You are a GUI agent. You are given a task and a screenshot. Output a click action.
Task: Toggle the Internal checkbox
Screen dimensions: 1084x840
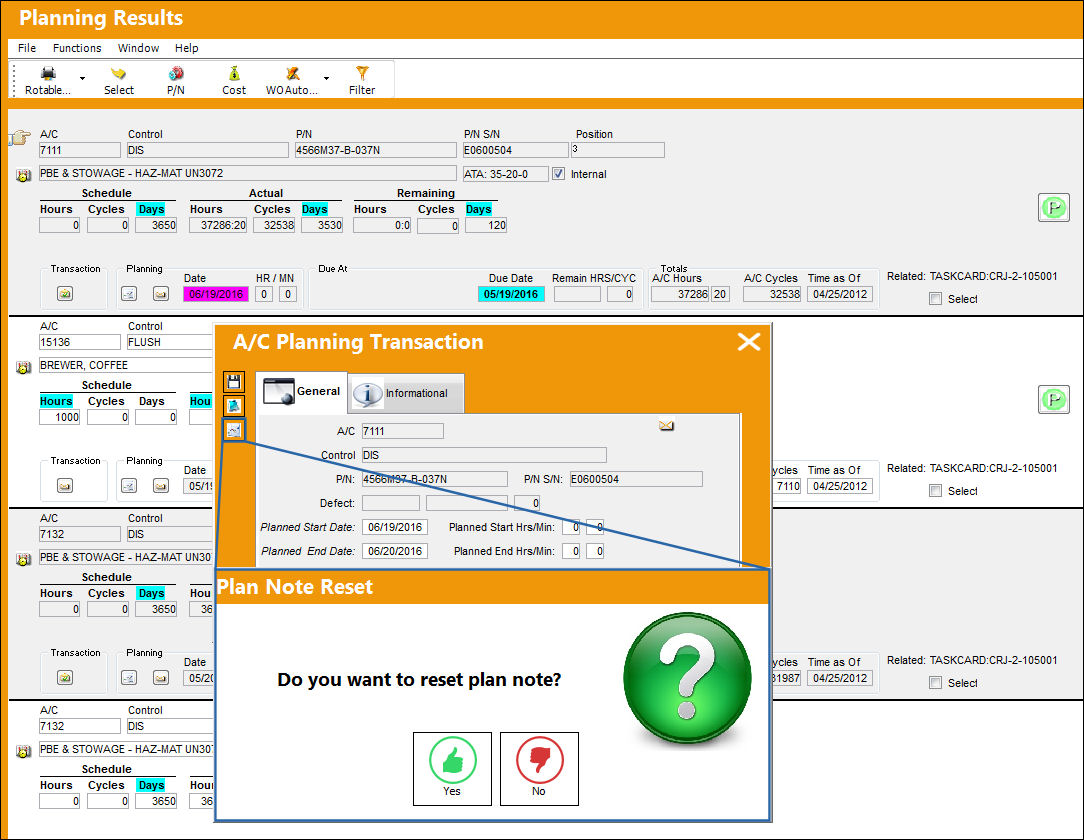tap(558, 174)
